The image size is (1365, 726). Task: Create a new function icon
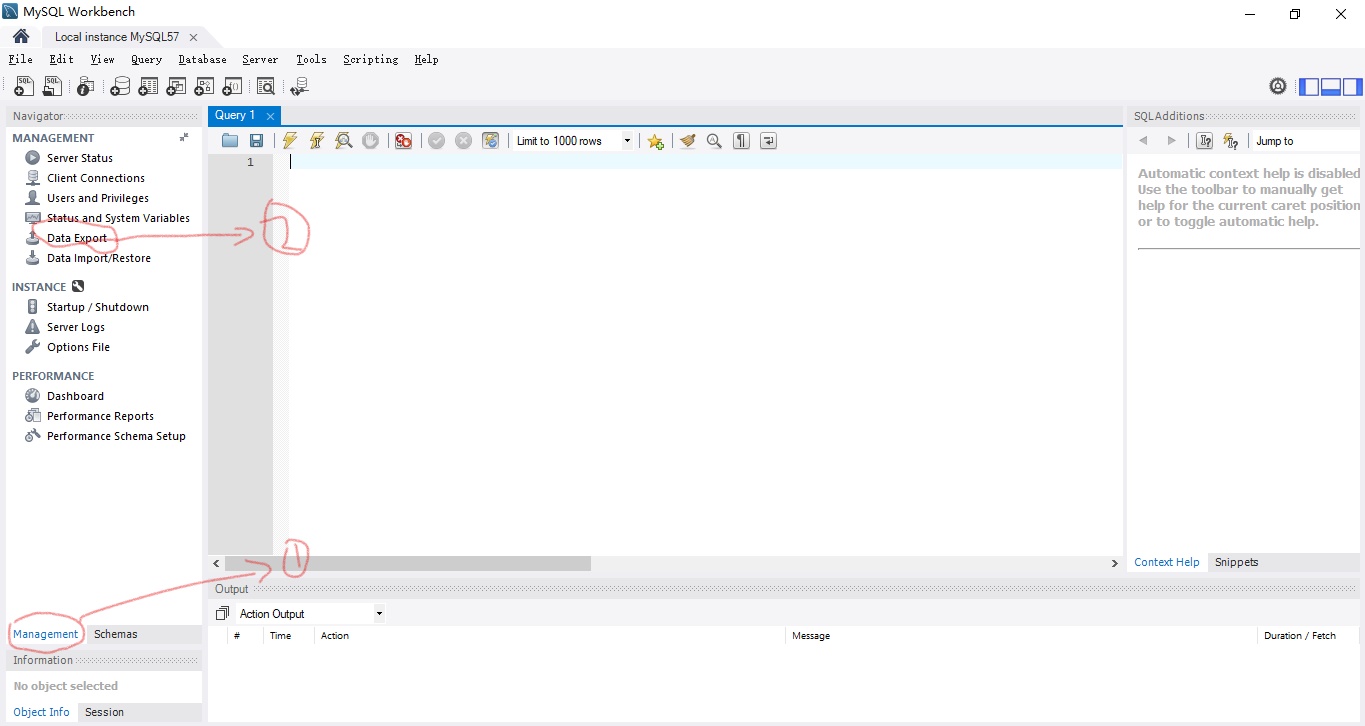tap(232, 87)
